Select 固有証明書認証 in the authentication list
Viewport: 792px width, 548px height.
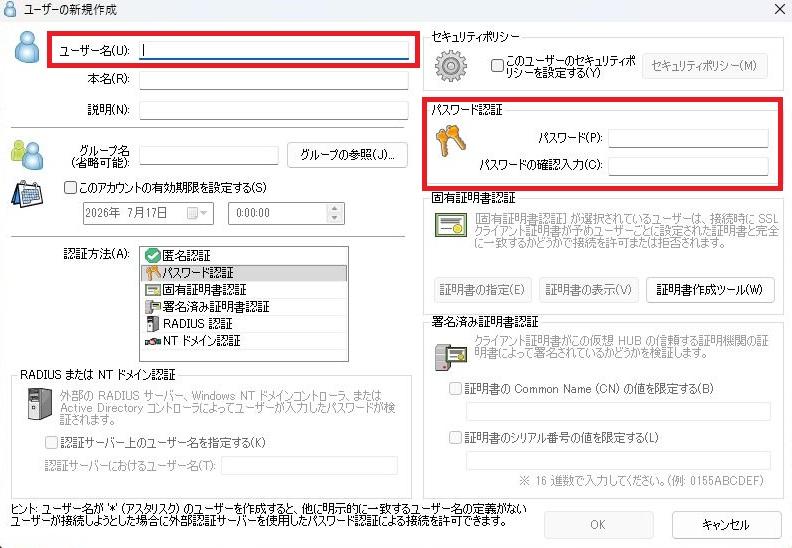[x=244, y=289]
